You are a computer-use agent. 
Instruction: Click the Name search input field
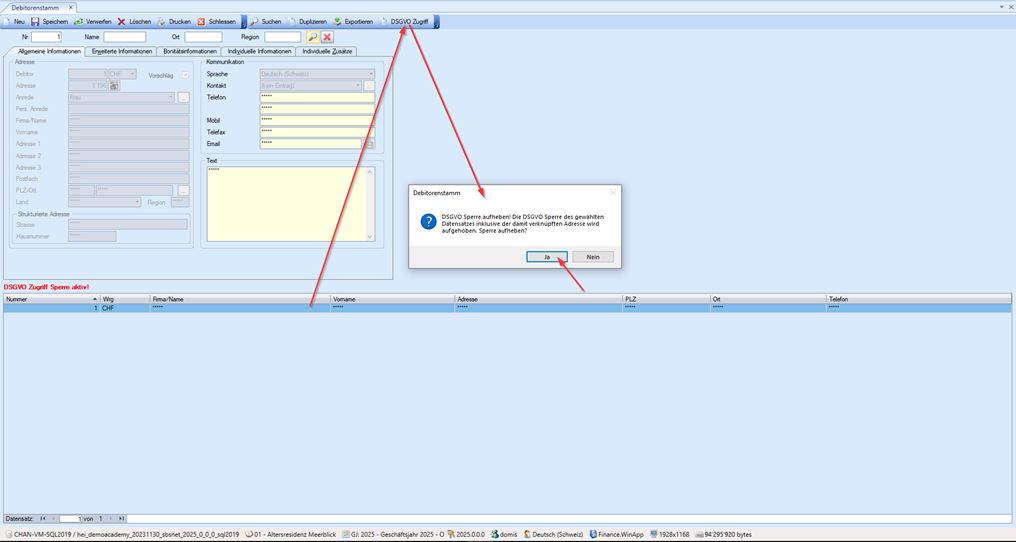[124, 37]
